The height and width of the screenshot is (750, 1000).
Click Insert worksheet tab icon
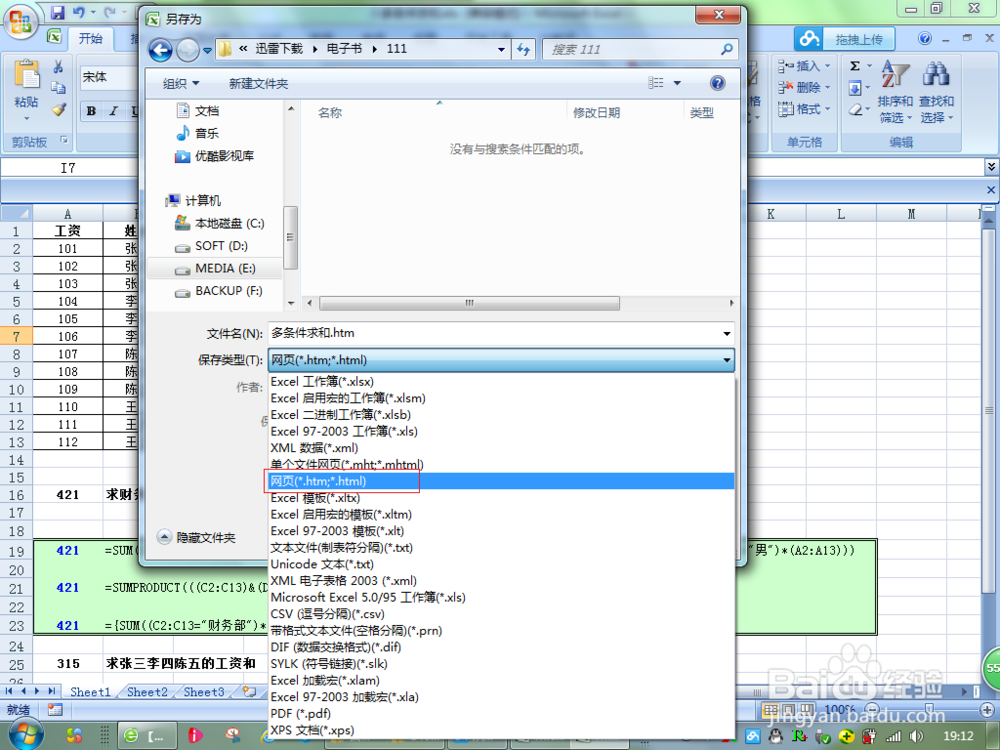249,691
